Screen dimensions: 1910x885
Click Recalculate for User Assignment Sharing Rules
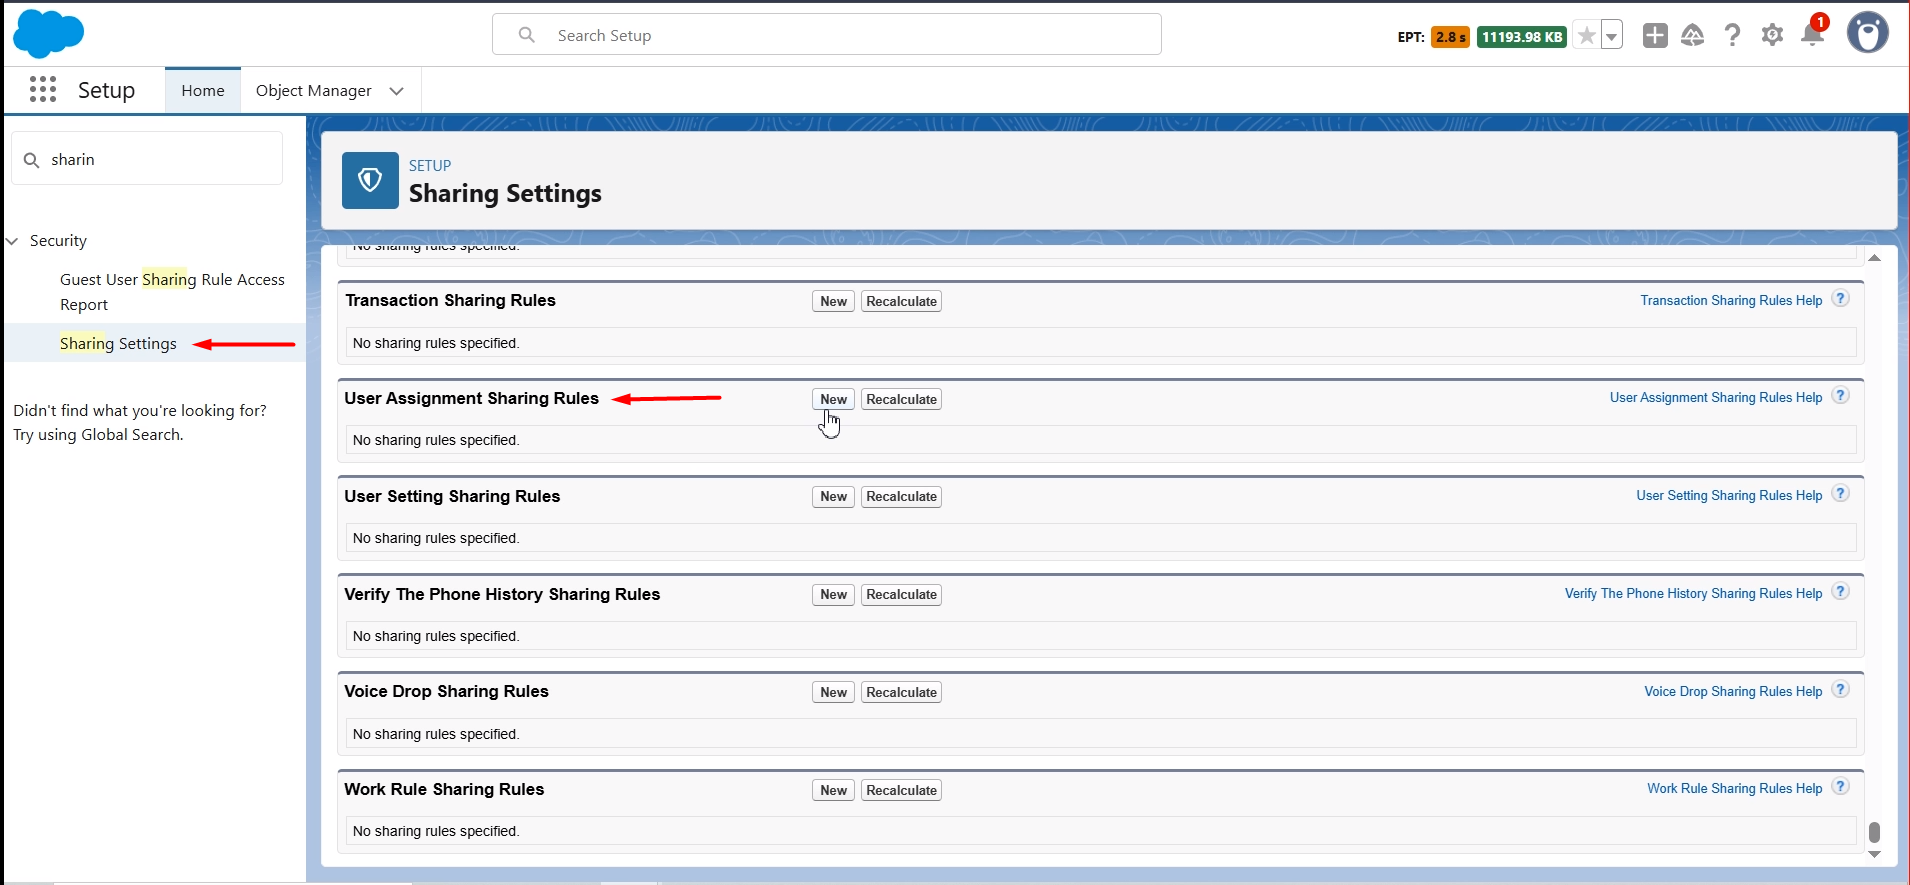click(x=901, y=399)
